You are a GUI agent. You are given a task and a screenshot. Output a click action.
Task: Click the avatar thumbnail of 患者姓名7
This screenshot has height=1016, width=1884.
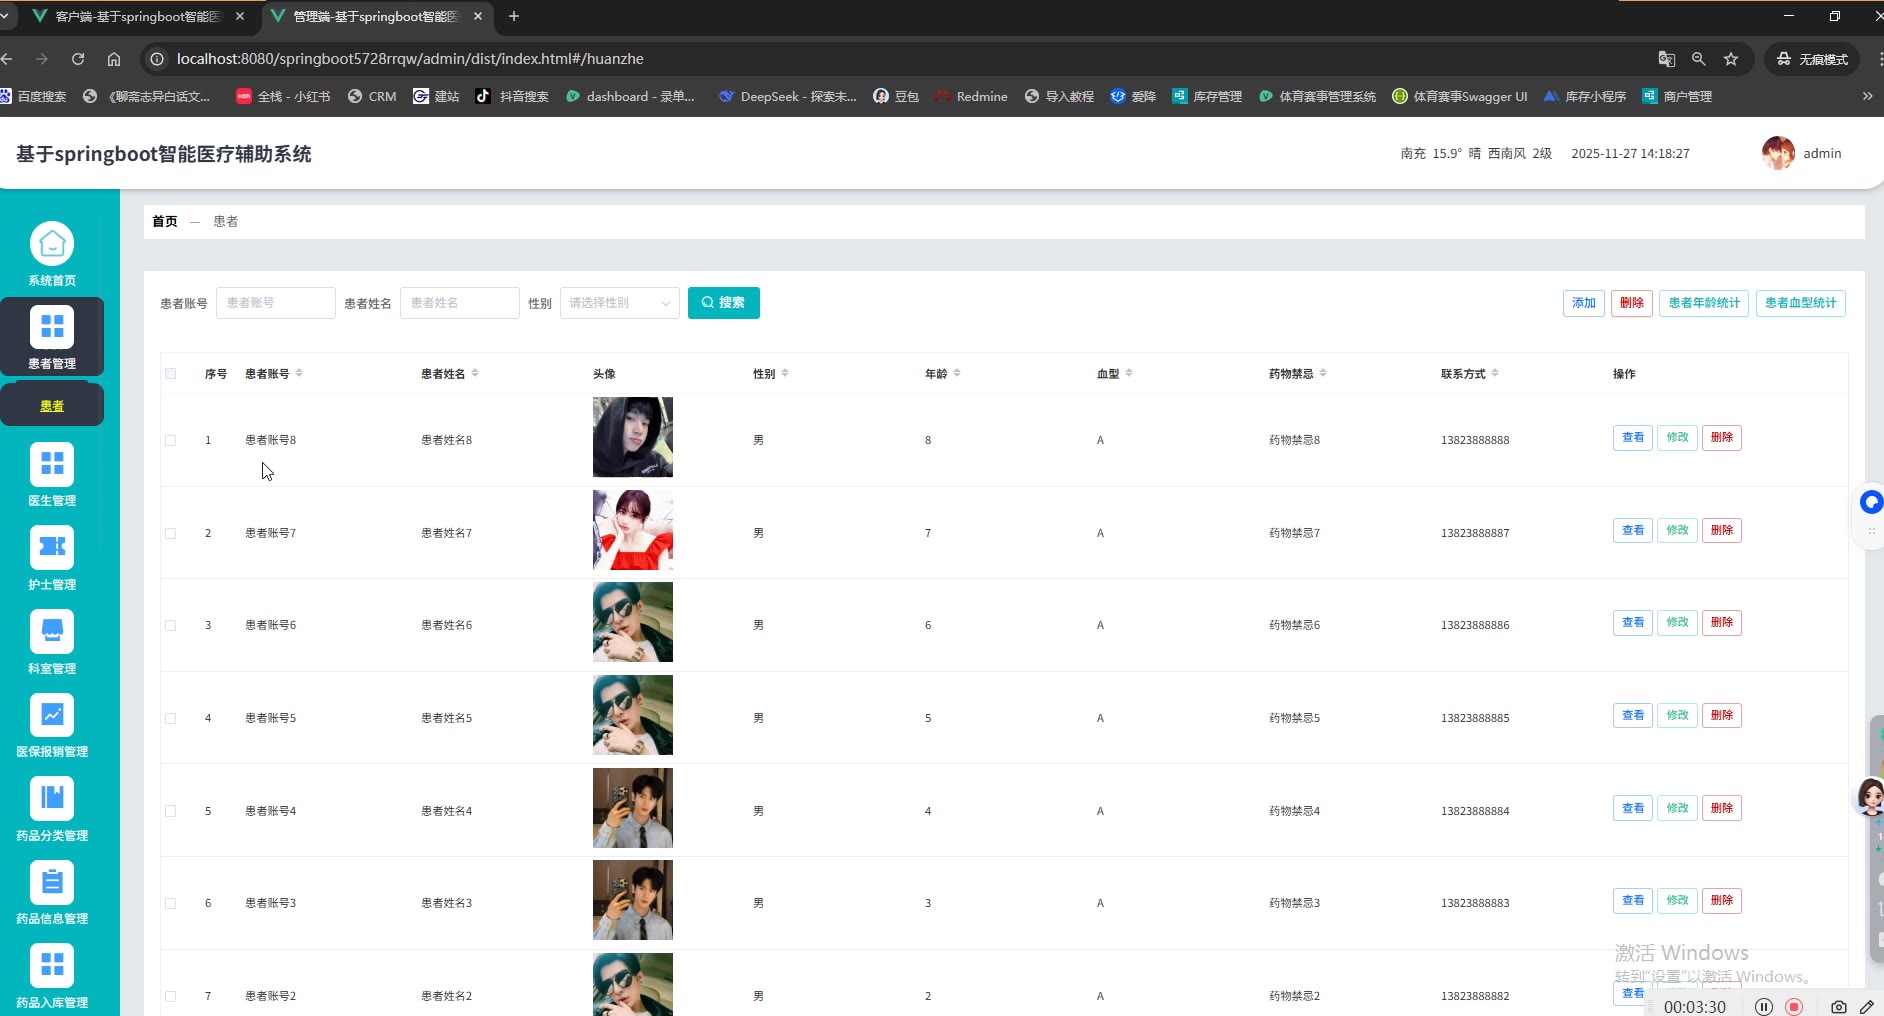click(633, 530)
